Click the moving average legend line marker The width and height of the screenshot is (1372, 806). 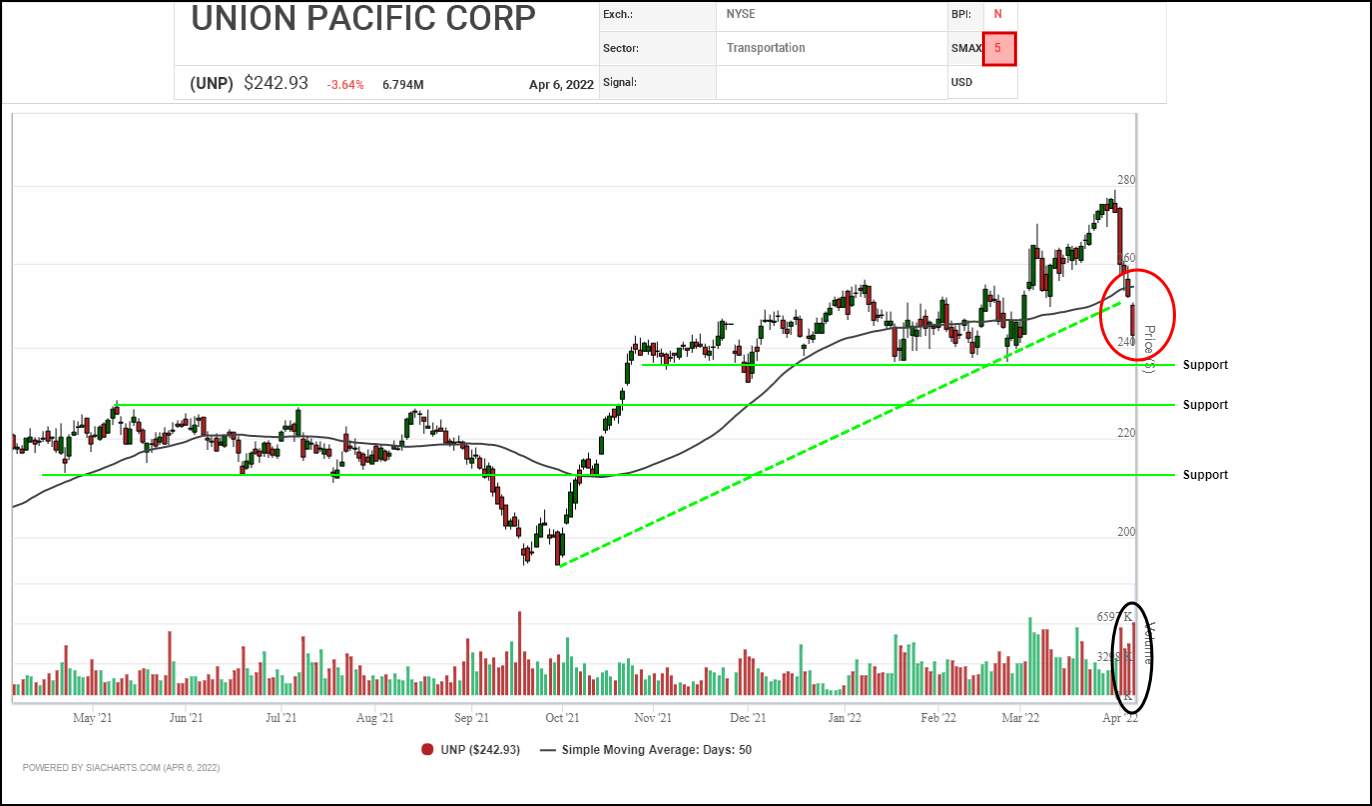point(548,750)
